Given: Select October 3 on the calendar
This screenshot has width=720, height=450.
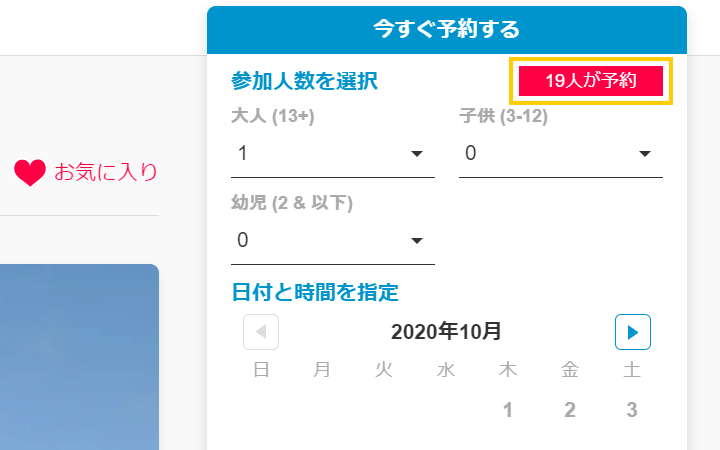Looking at the screenshot, I should [632, 410].
